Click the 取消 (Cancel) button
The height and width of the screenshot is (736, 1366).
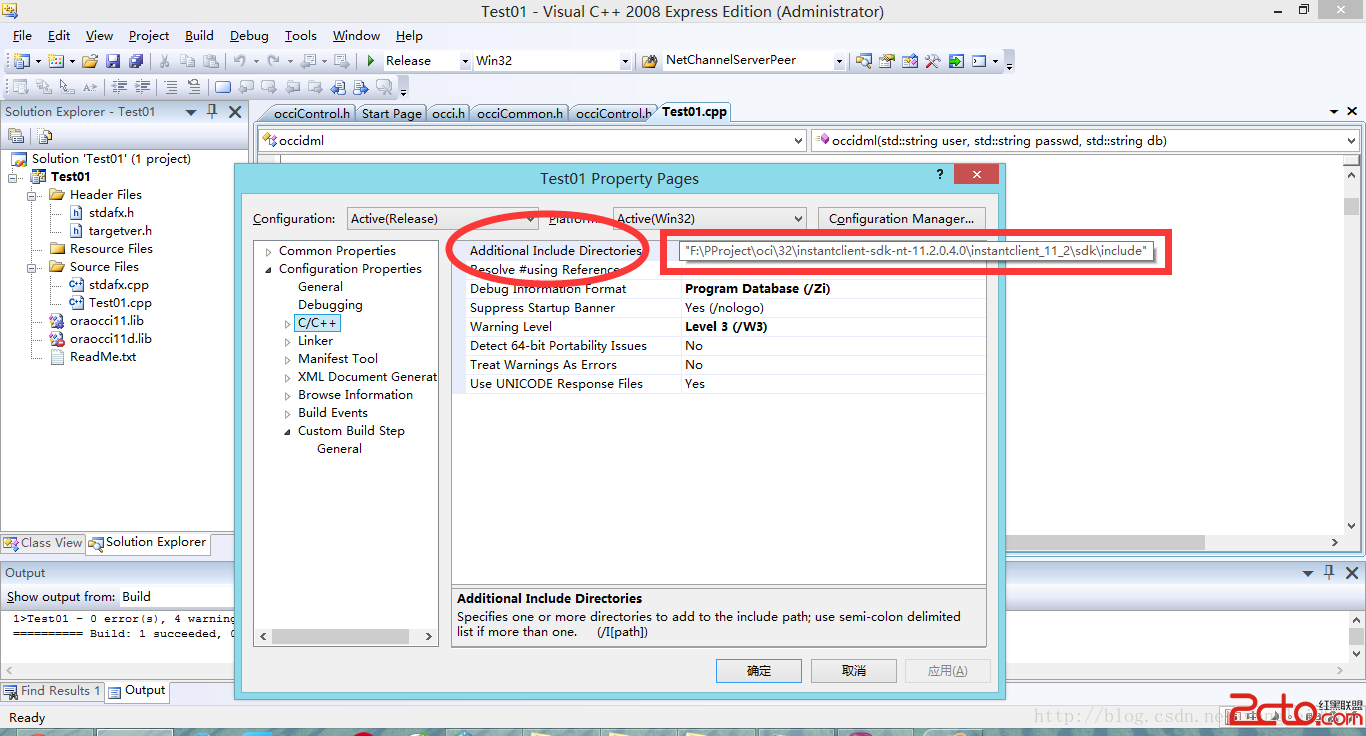[854, 671]
